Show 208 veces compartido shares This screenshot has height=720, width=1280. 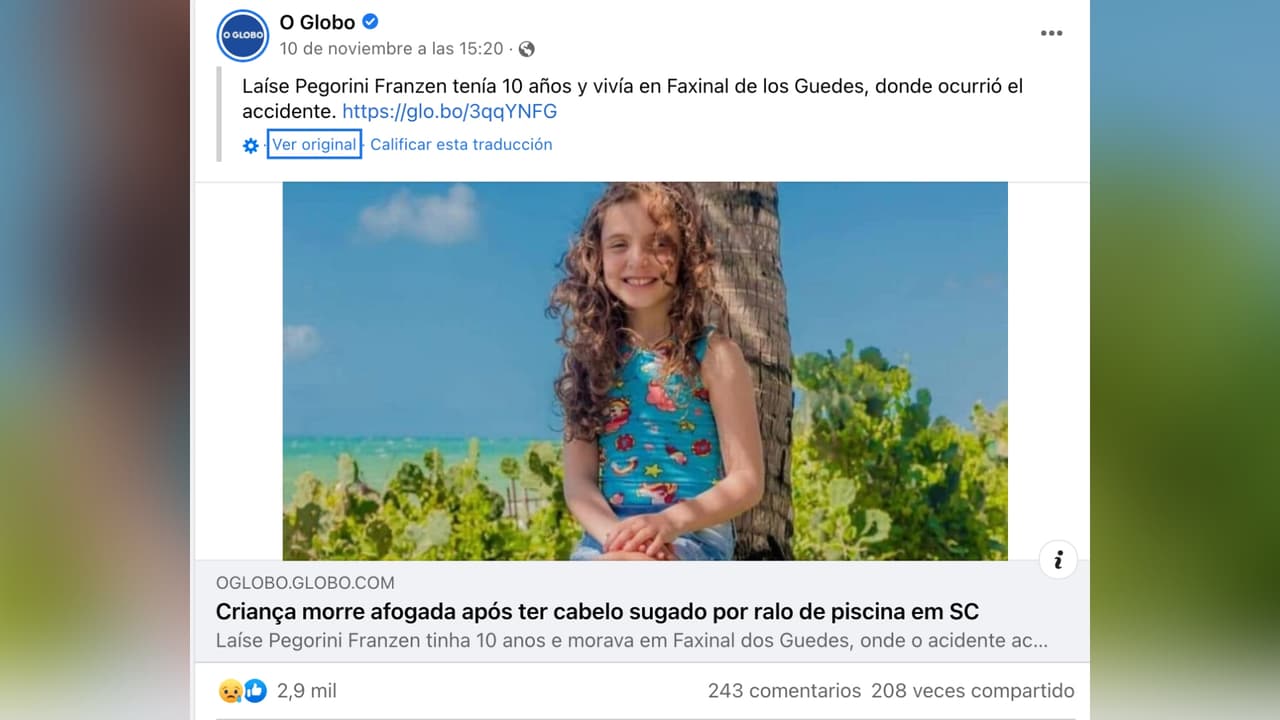coord(973,691)
